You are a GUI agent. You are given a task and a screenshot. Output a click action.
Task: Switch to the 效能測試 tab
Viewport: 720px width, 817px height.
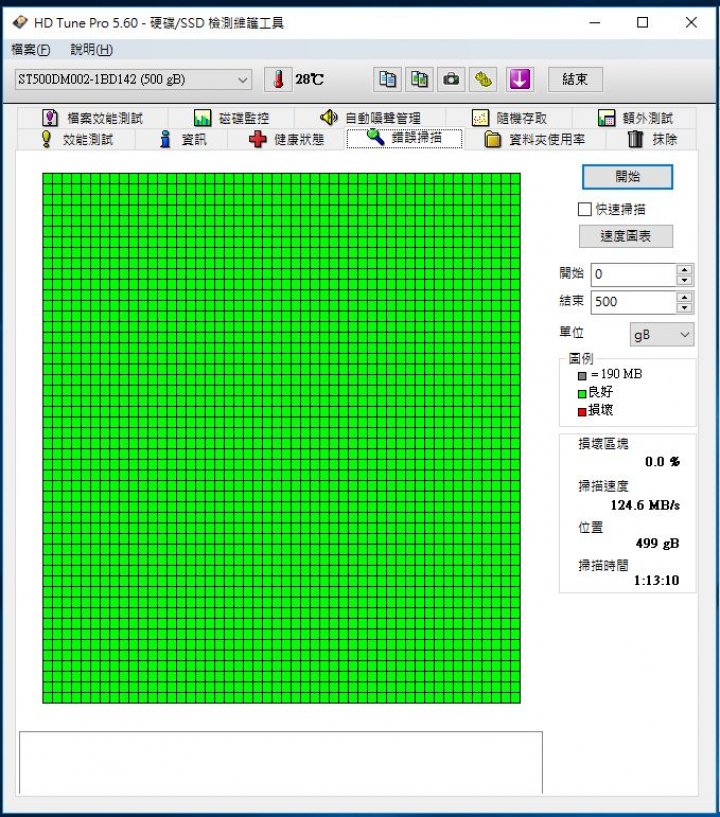point(77,139)
